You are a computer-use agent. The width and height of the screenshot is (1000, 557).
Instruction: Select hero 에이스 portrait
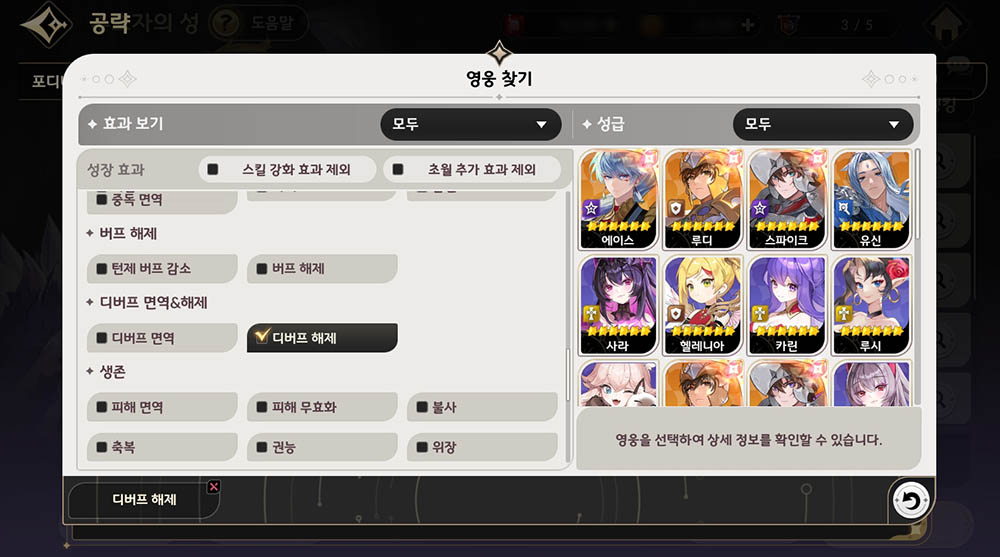click(618, 200)
